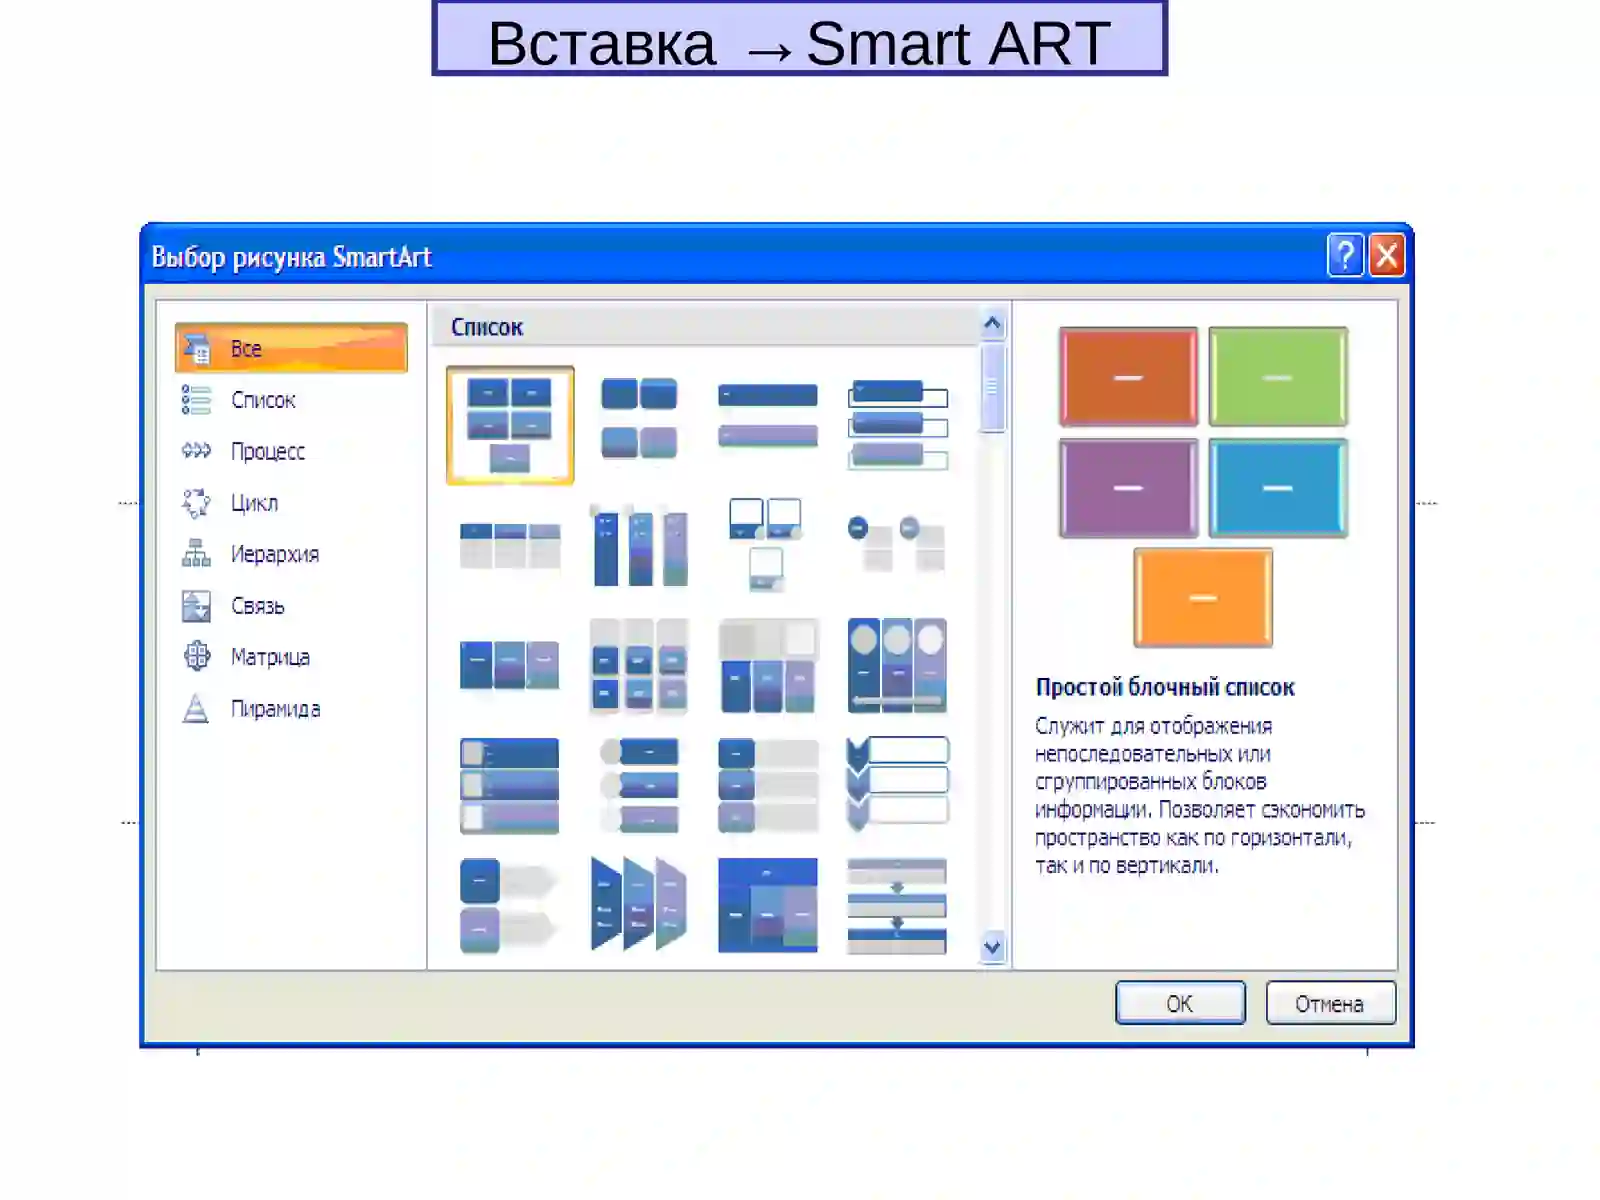Click the orange-red preview block

1128,377
